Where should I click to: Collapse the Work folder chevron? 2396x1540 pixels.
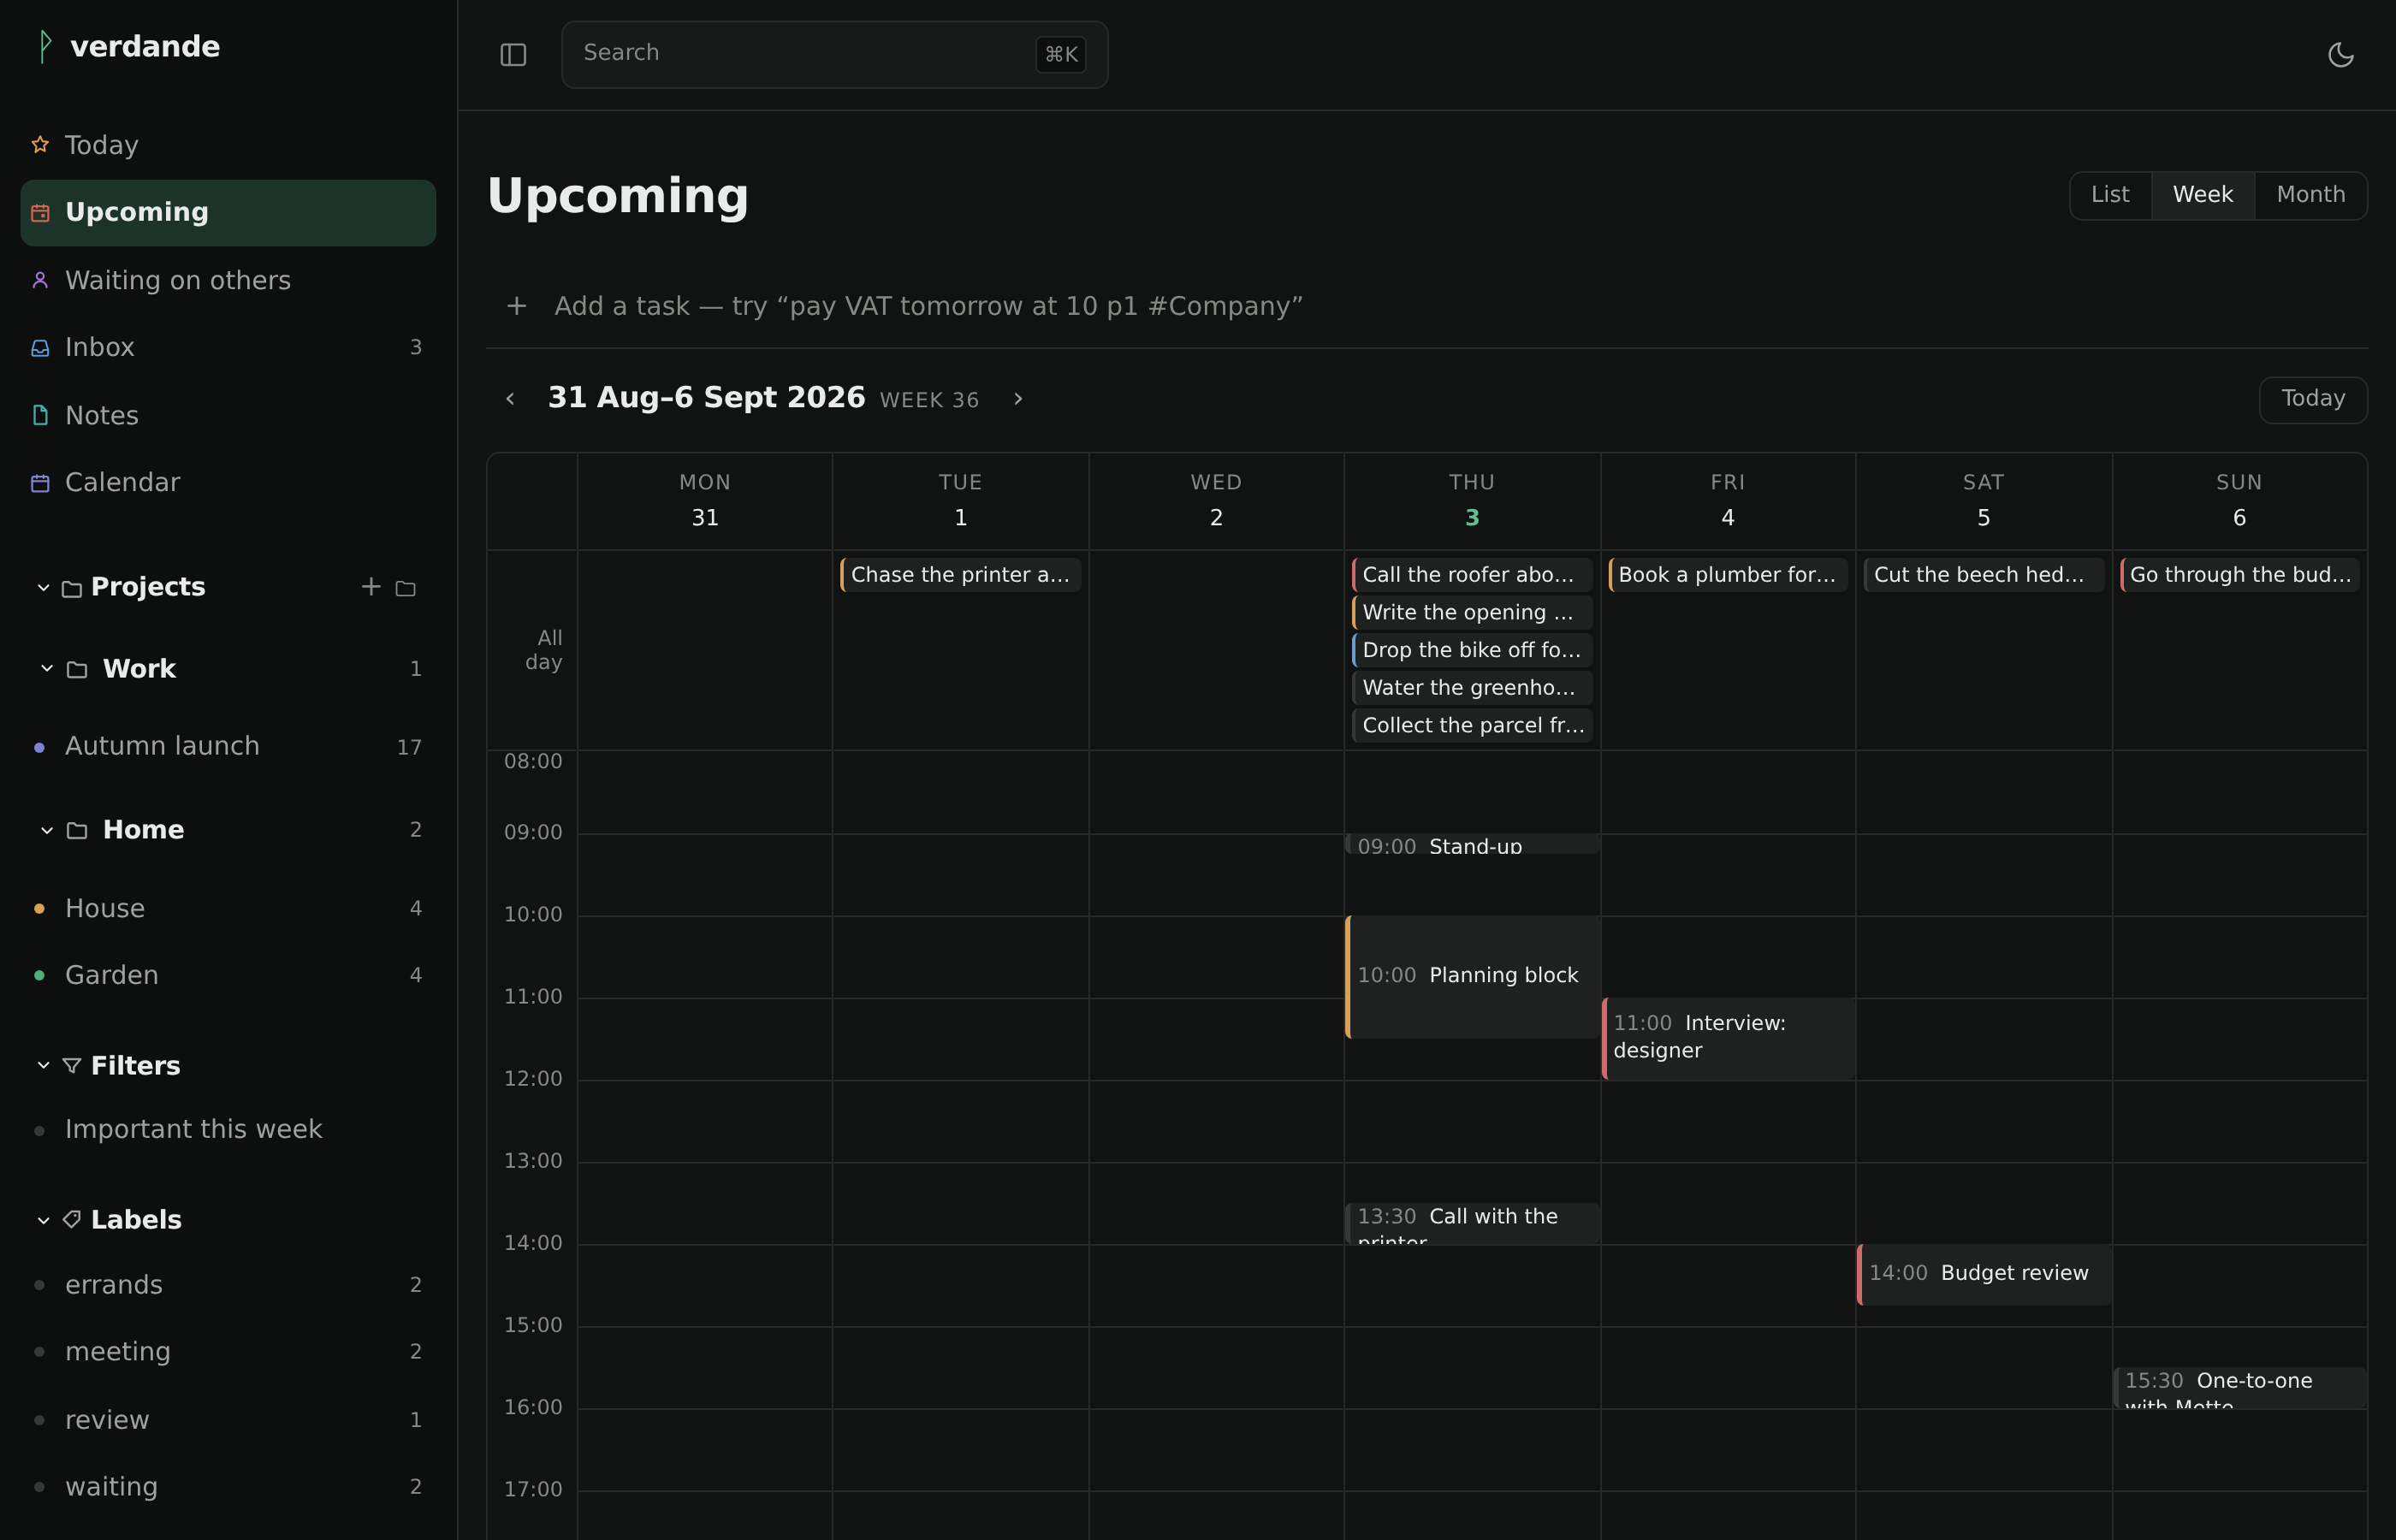47,669
